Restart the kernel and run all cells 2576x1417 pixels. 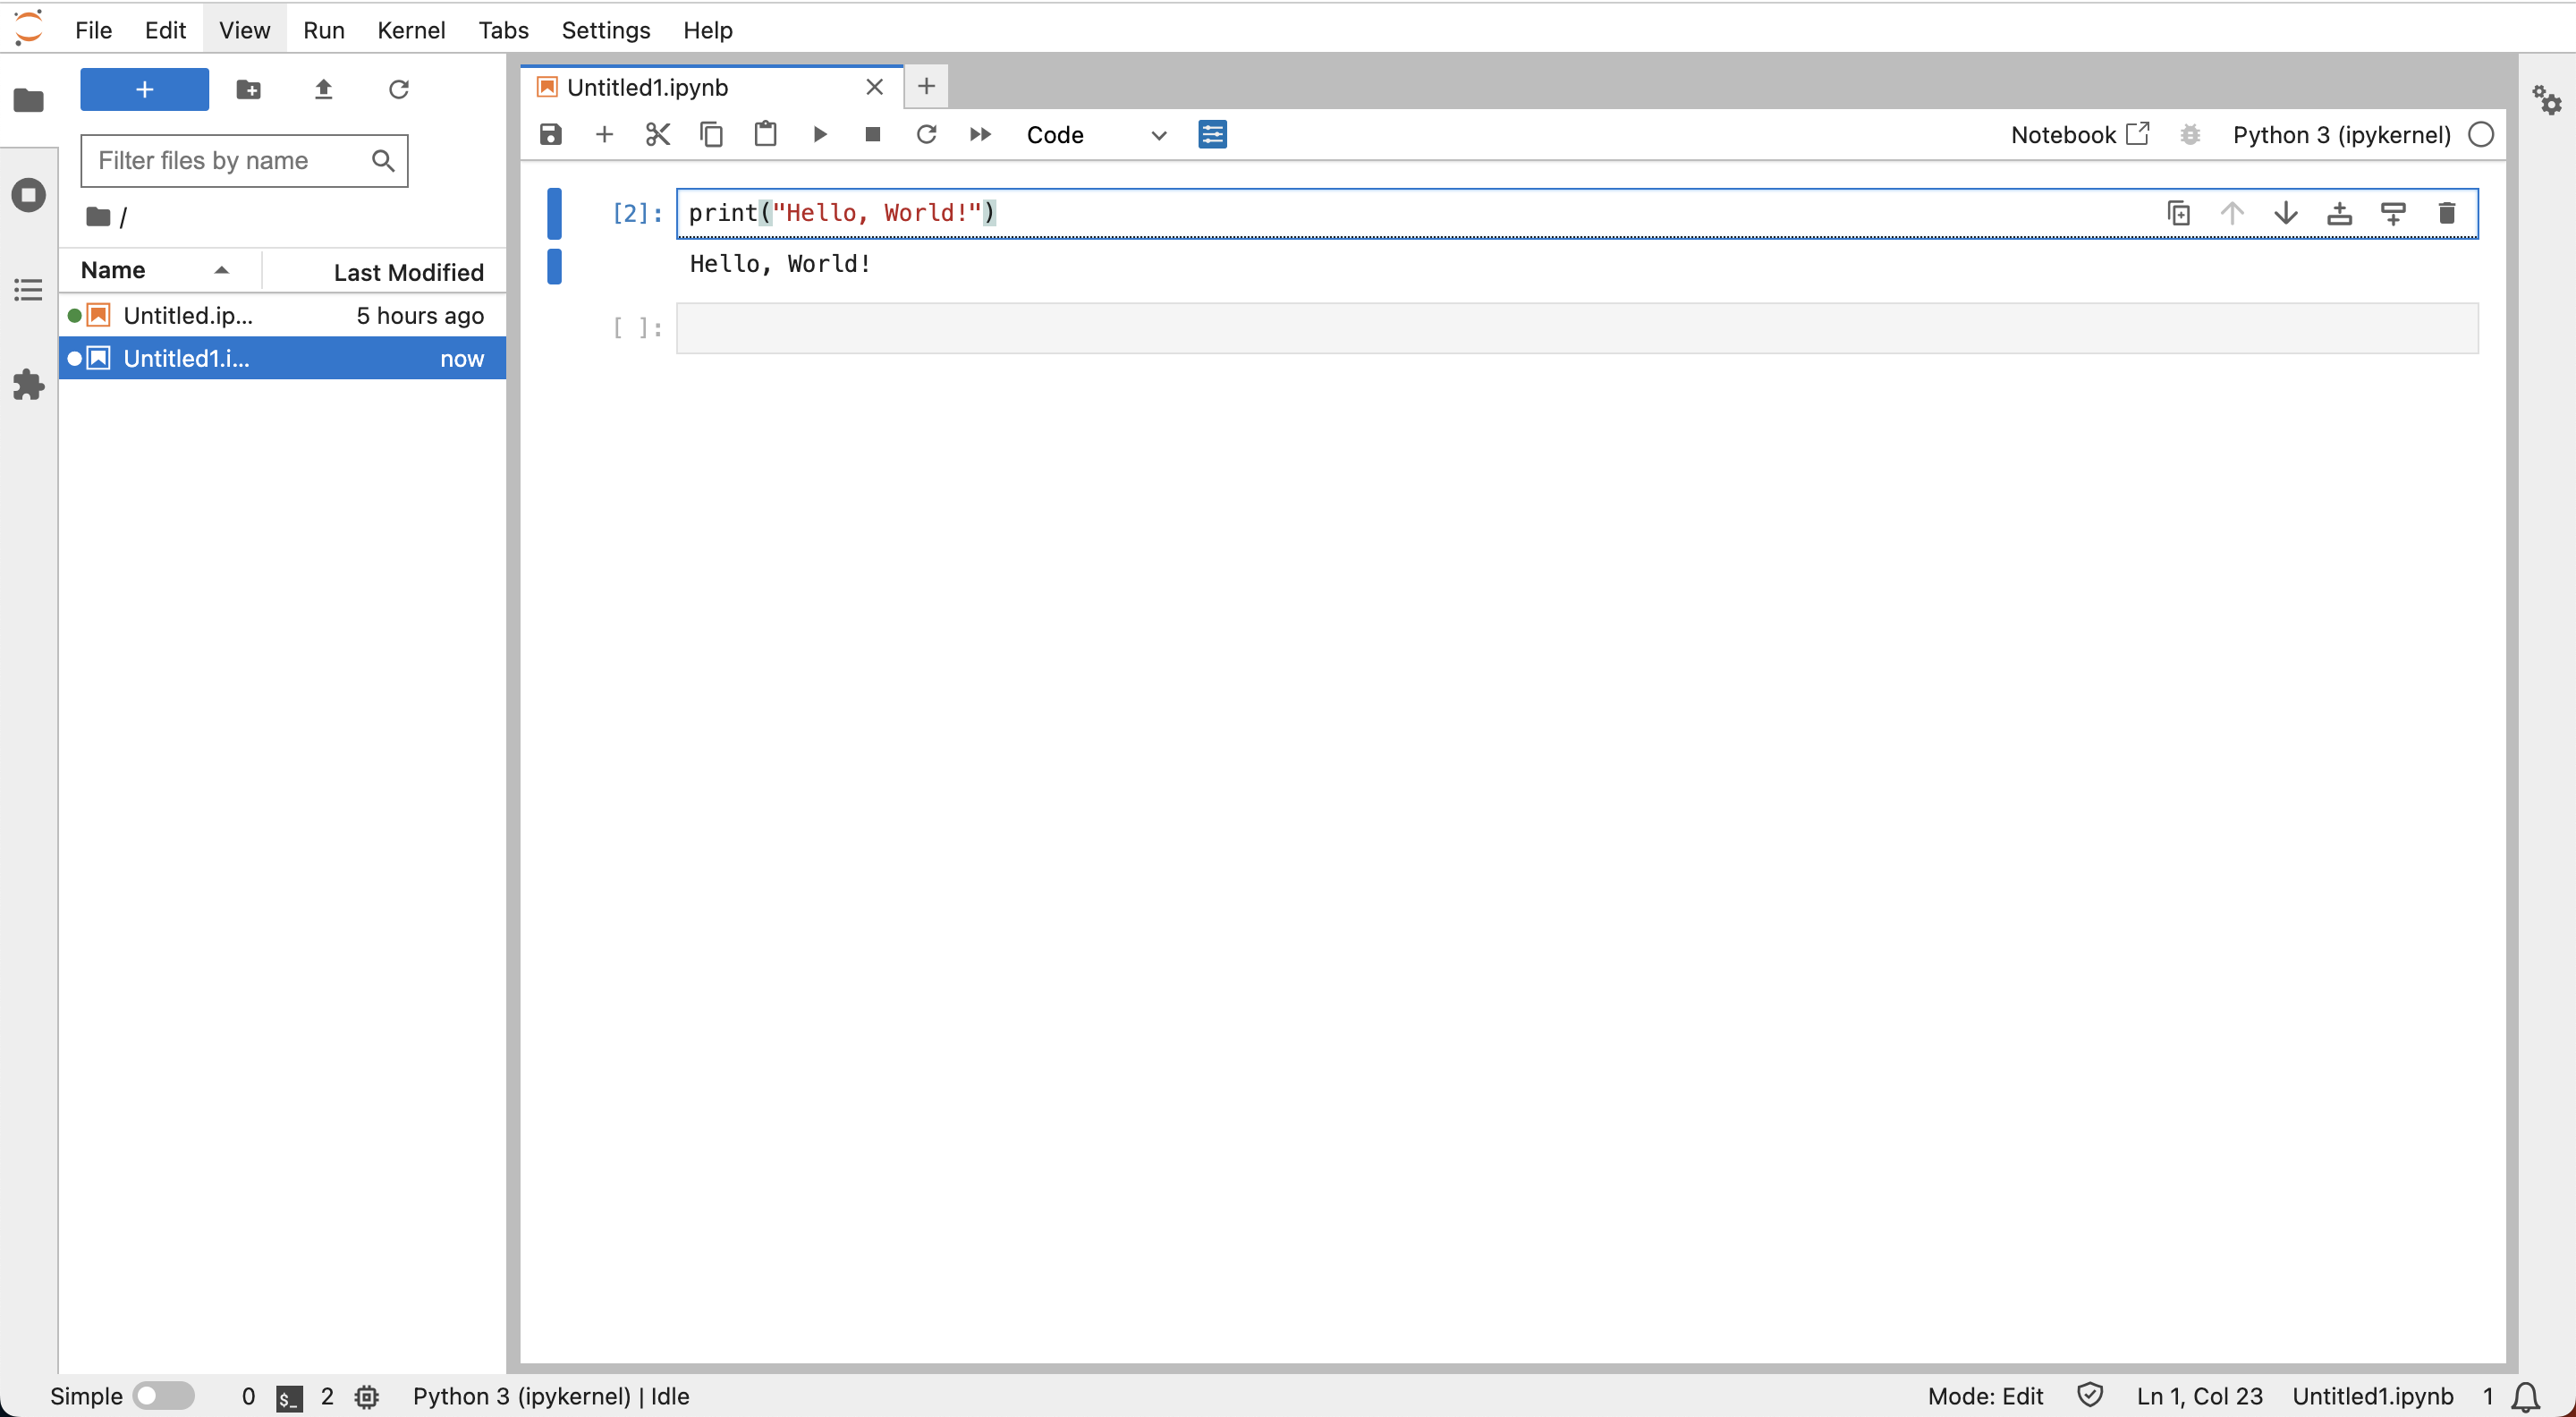pos(980,134)
